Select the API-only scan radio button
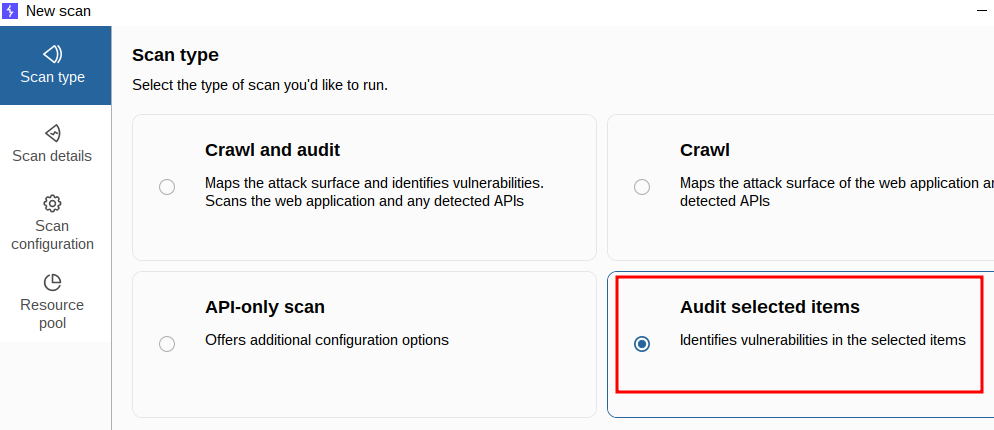The height and width of the screenshot is (430, 994). [x=167, y=344]
